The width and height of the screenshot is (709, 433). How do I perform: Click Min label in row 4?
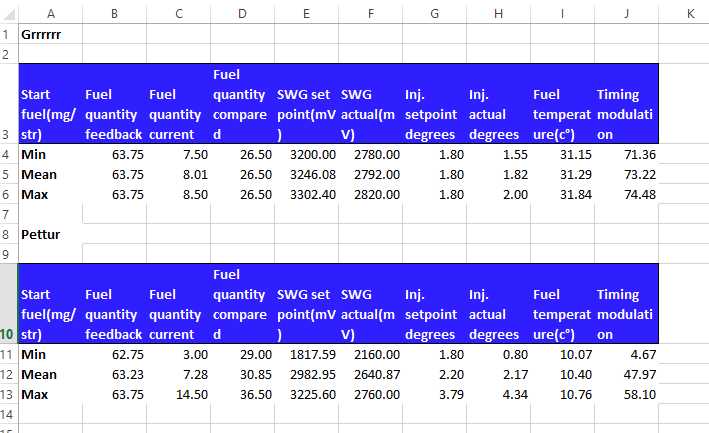click(x=51, y=154)
